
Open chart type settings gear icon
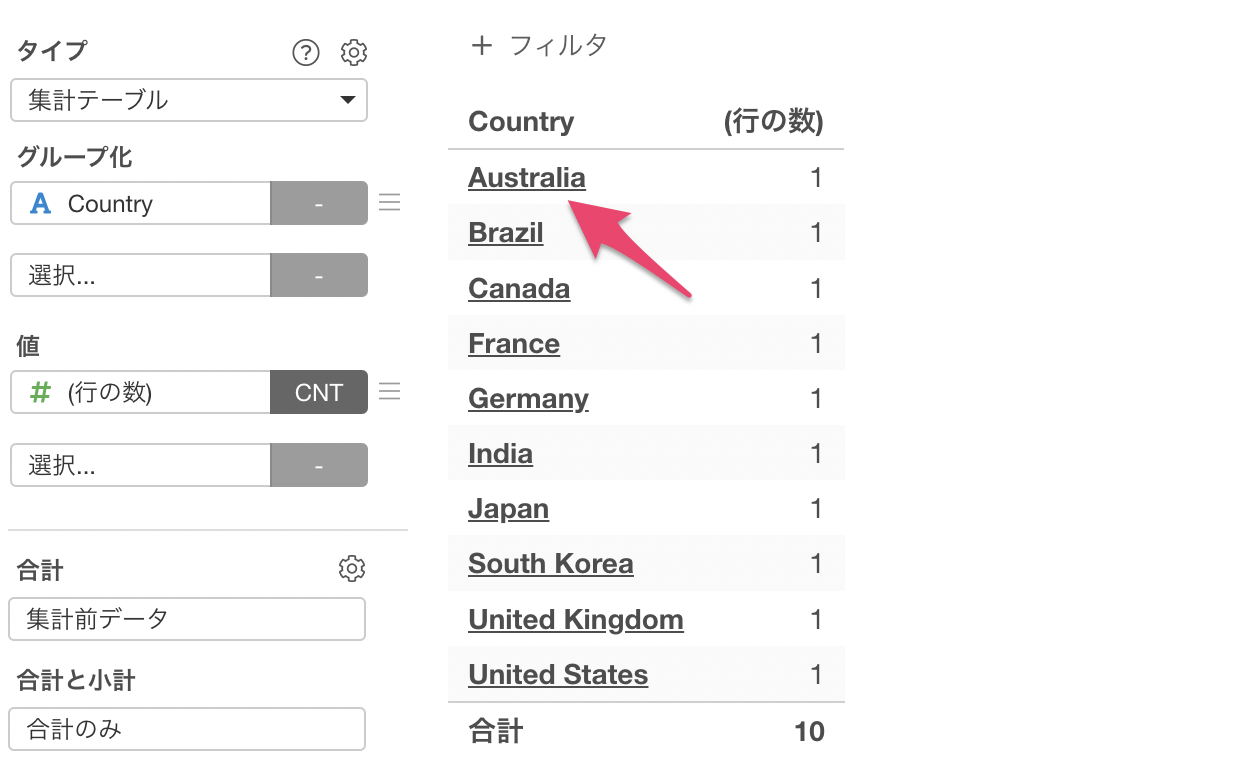point(354,52)
